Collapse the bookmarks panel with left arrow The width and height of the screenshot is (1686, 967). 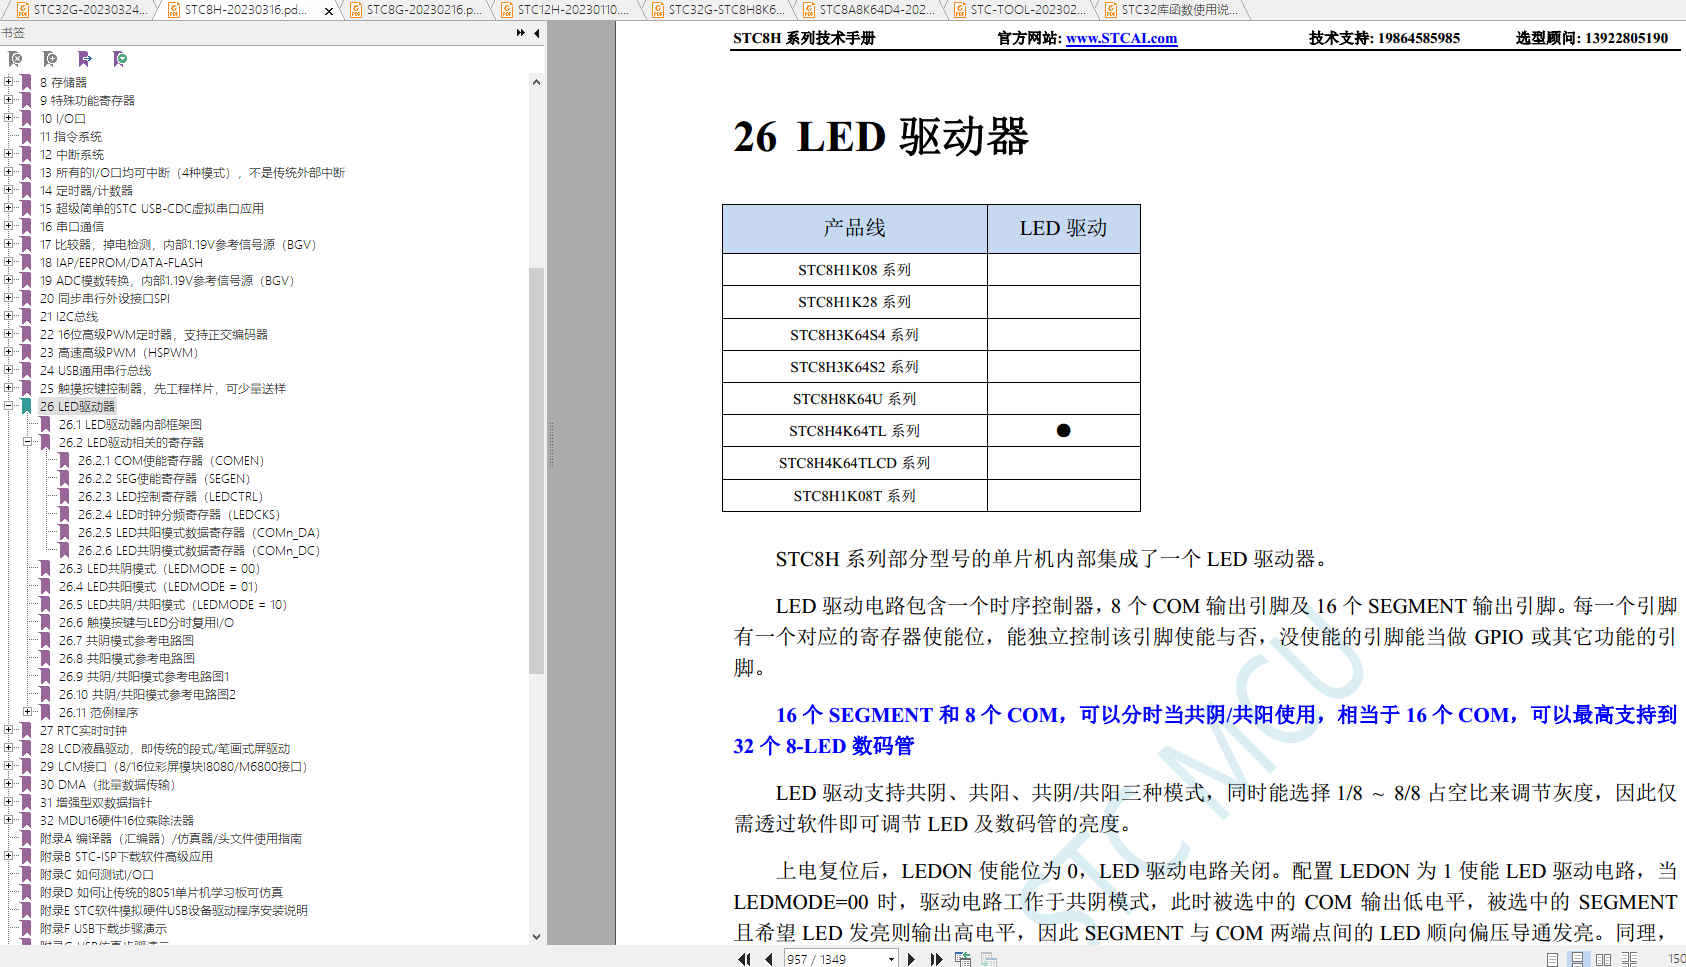tap(537, 33)
